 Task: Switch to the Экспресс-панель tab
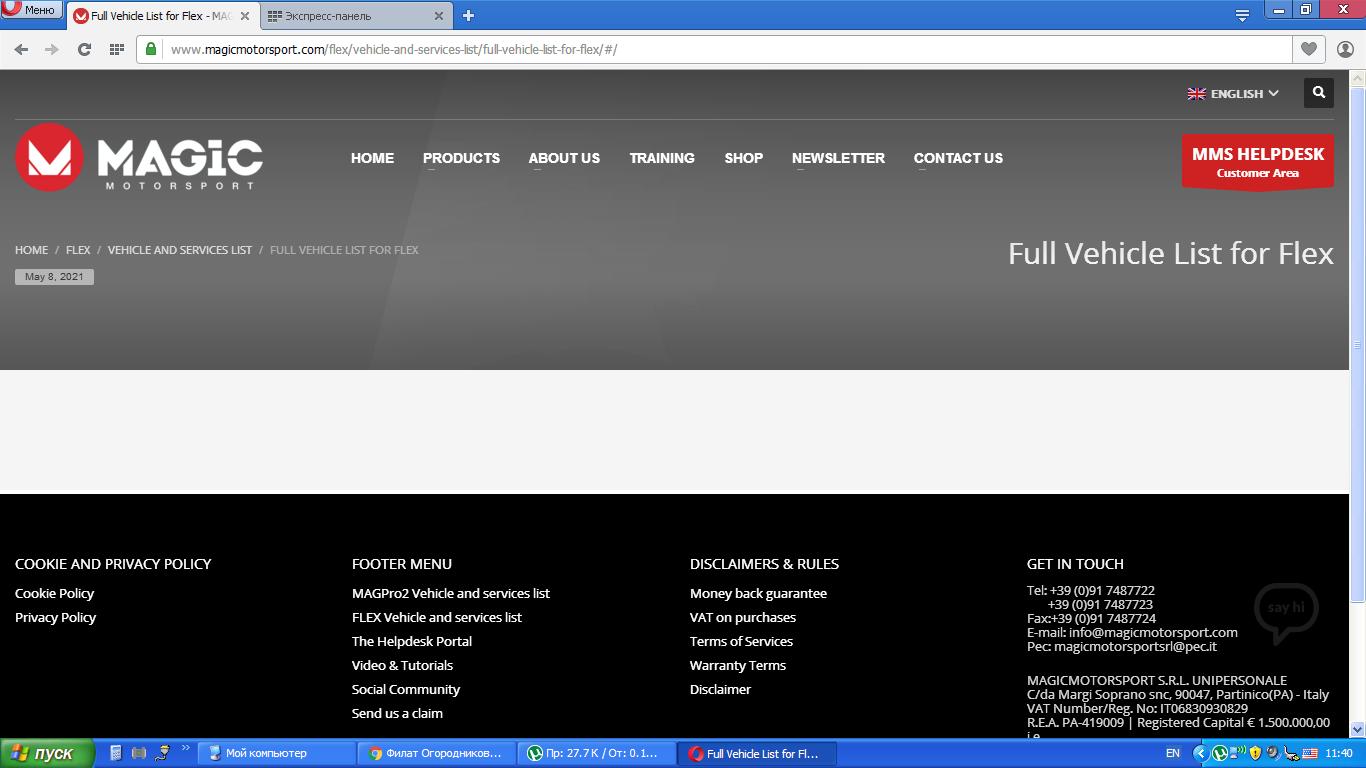click(x=350, y=16)
